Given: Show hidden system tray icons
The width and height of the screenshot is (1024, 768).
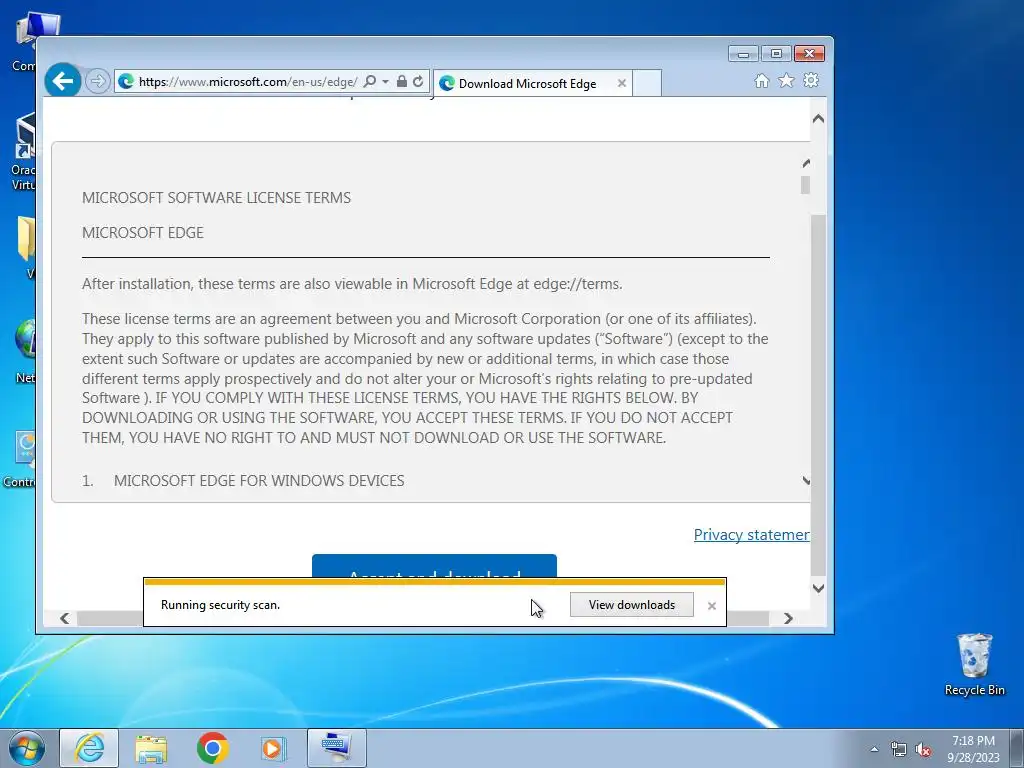Looking at the screenshot, I should (874, 749).
